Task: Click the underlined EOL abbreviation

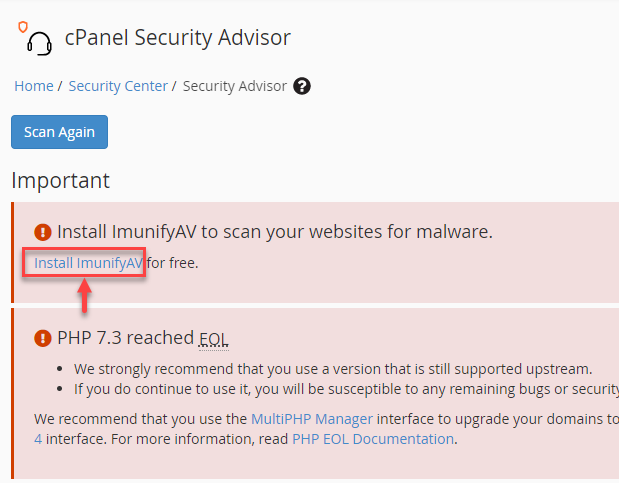Action: pyautogui.click(x=214, y=338)
